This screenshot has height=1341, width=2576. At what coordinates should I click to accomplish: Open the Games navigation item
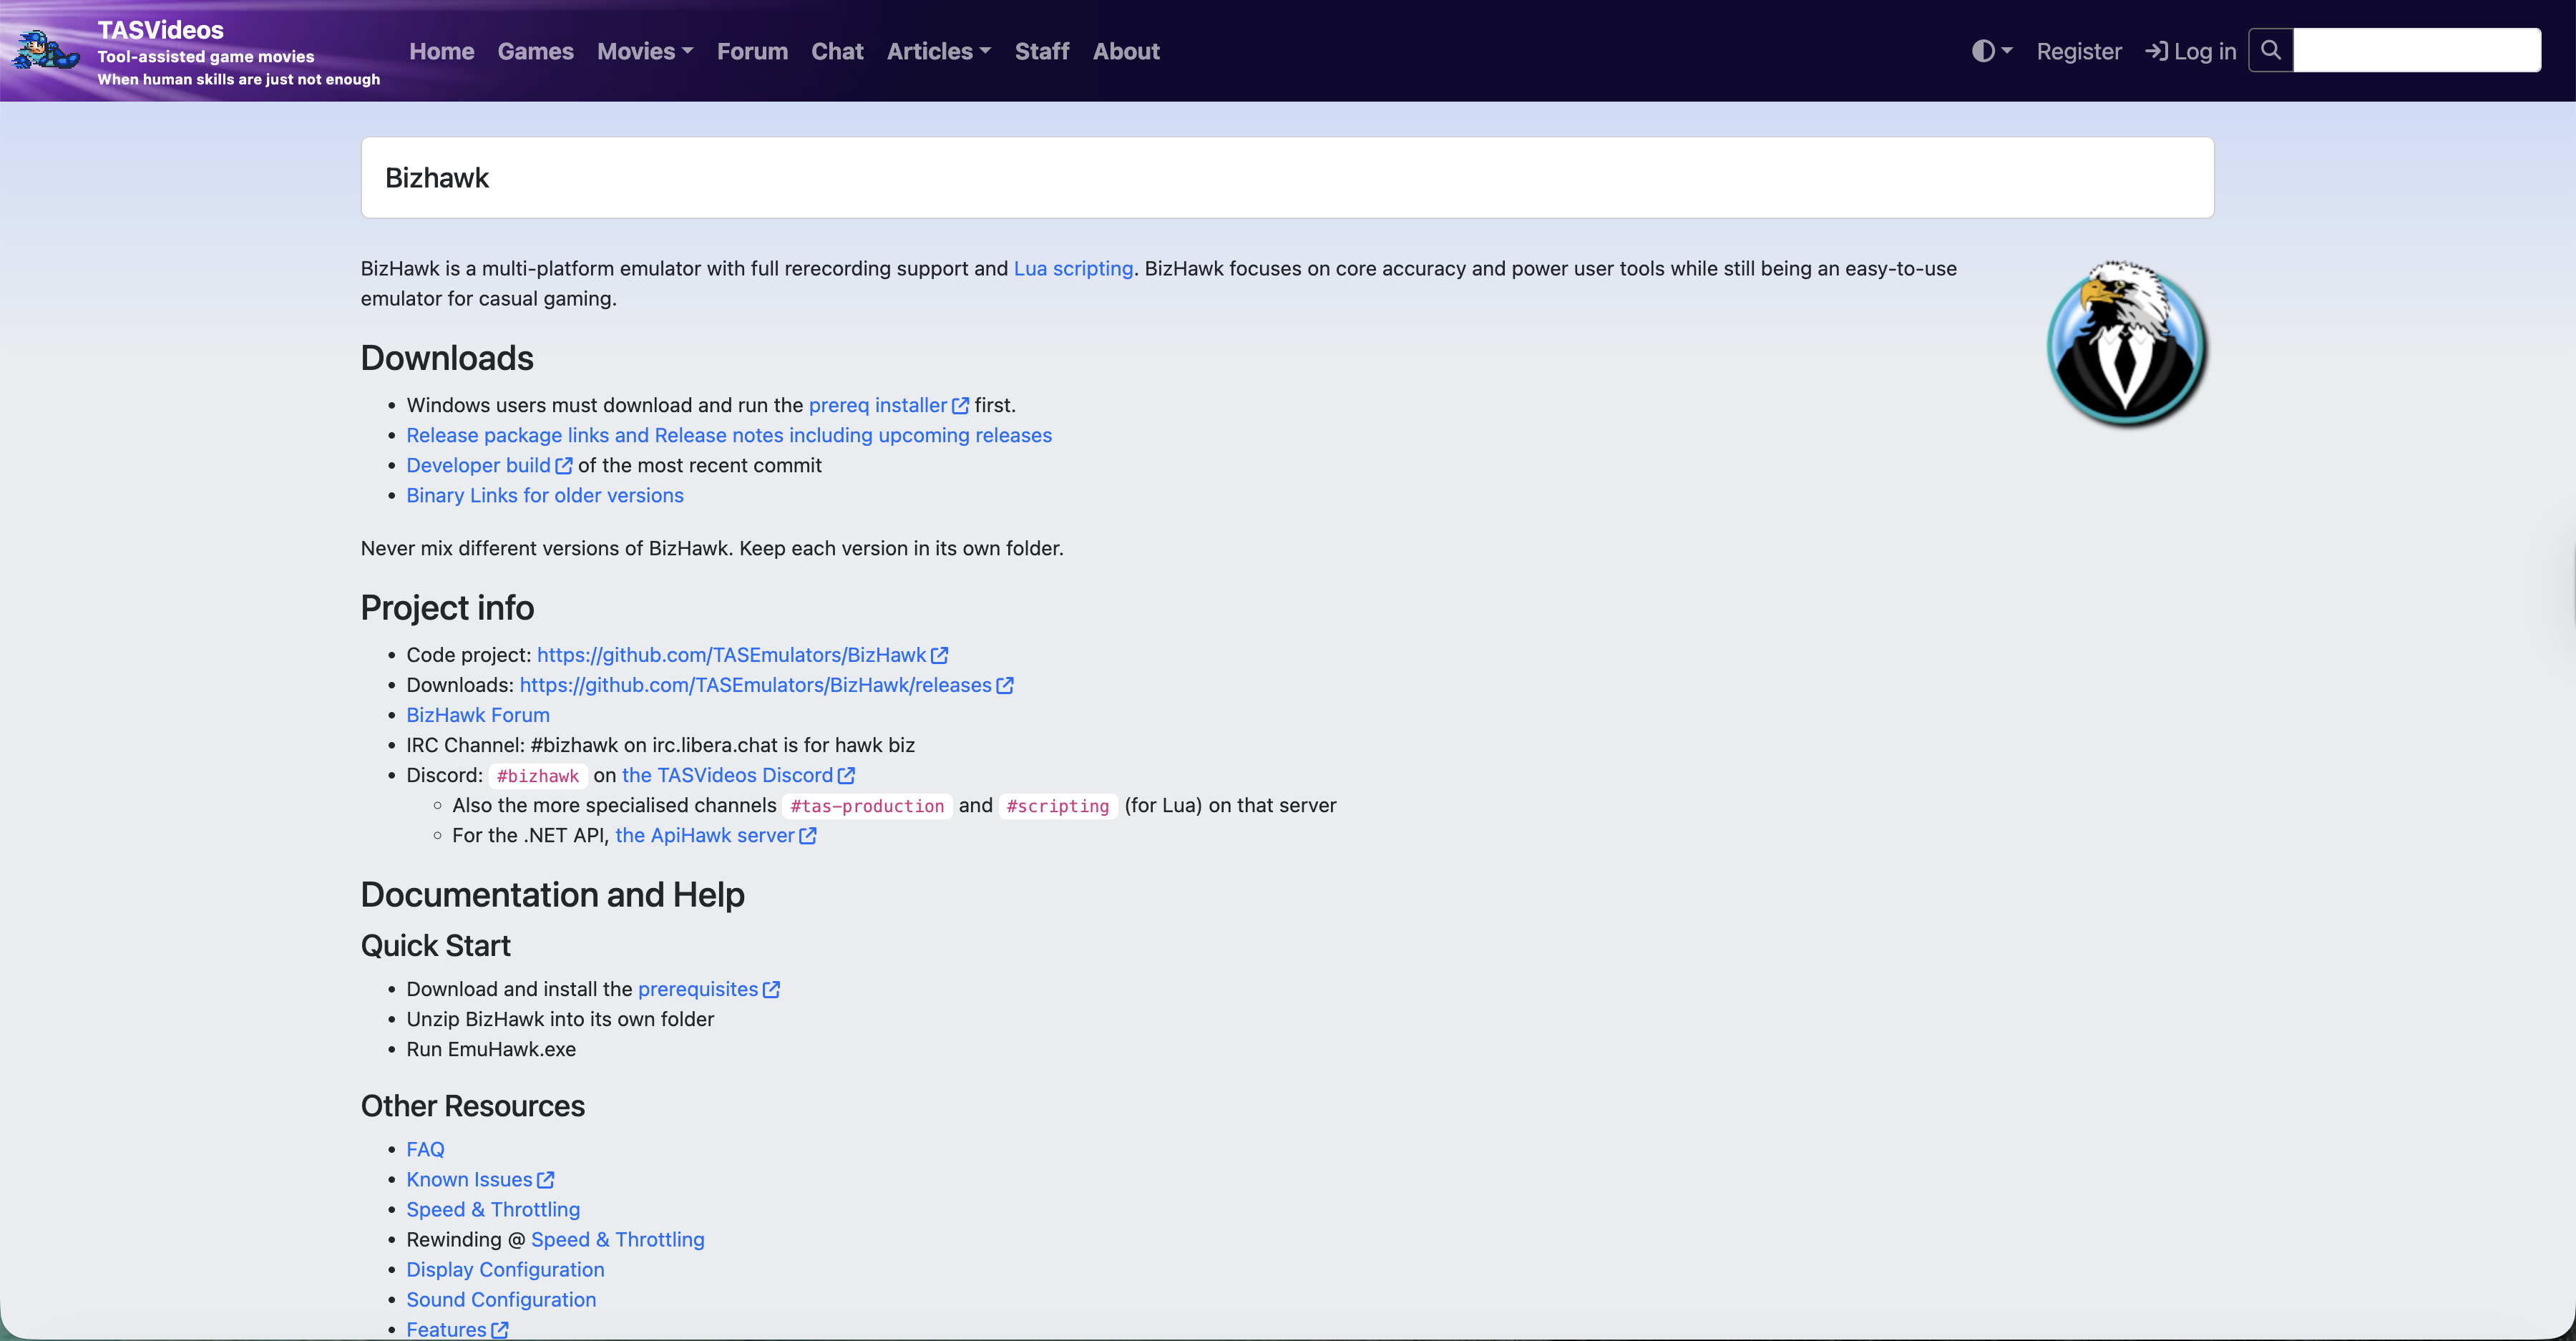pyautogui.click(x=535, y=51)
